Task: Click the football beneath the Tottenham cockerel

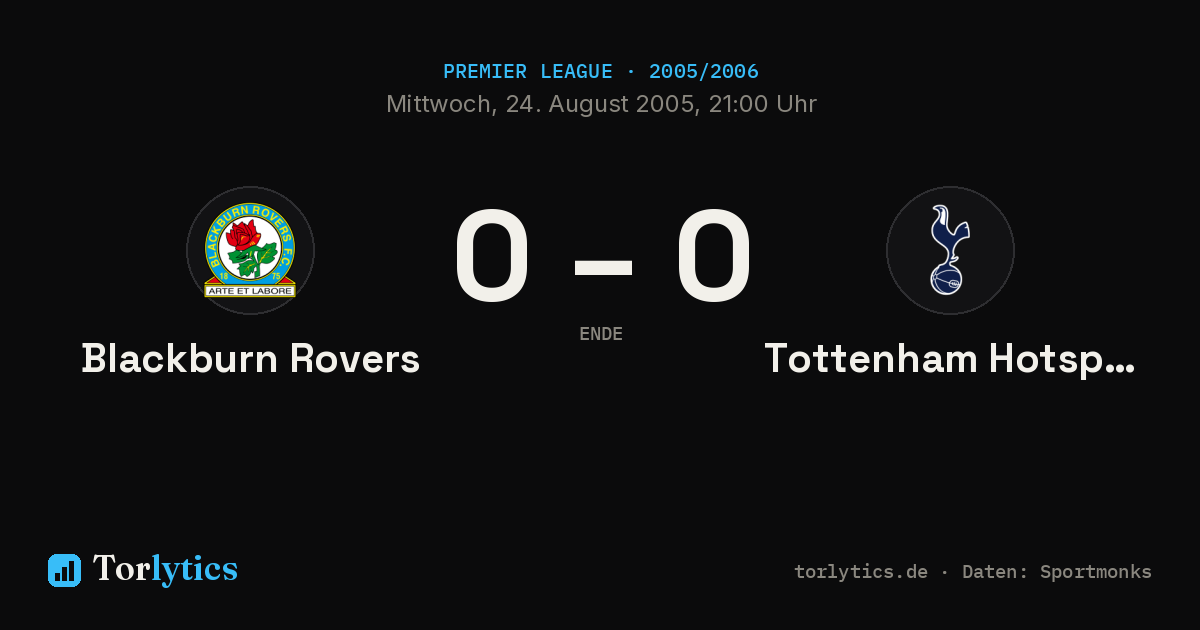Action: pyautogui.click(x=946, y=278)
